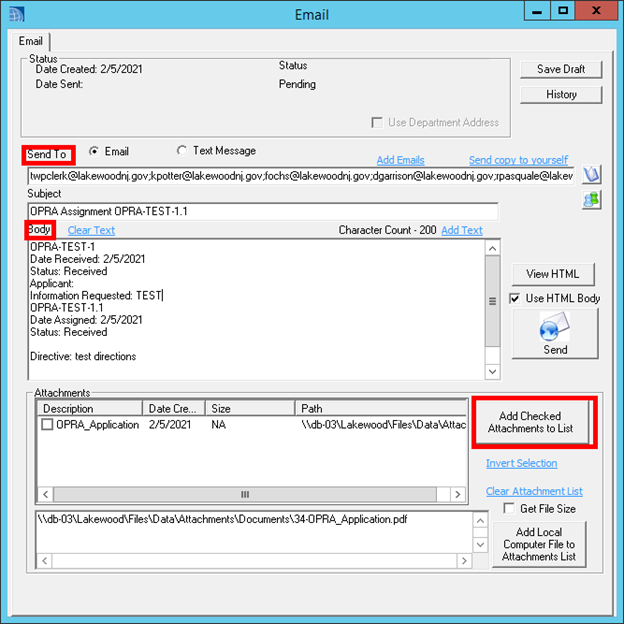This screenshot has width=624, height=624.
Task: Toggle Use Department Address checkbox
Action: [x=376, y=123]
